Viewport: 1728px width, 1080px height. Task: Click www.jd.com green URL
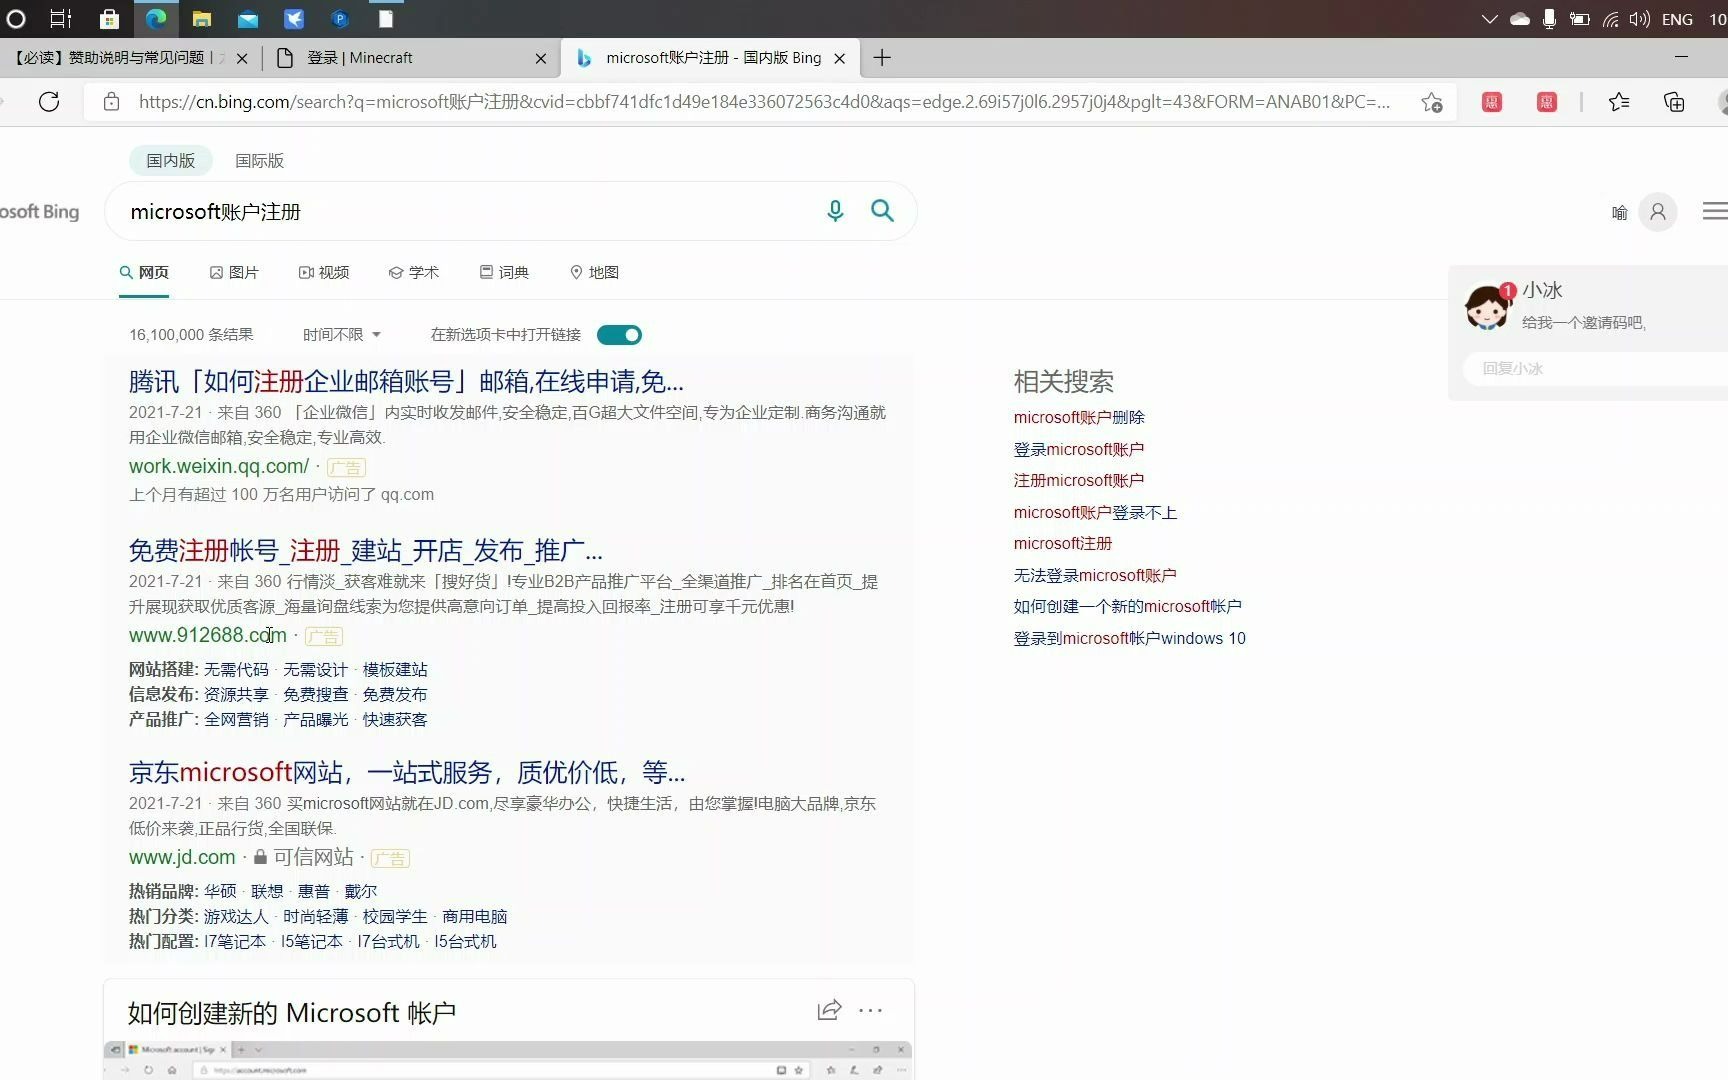(x=182, y=857)
